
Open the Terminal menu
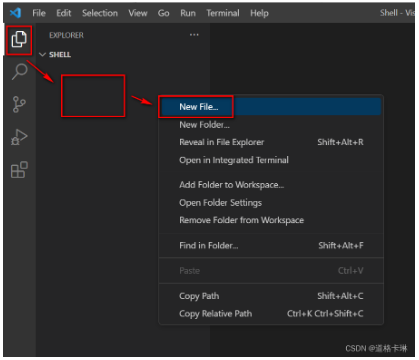(x=223, y=13)
